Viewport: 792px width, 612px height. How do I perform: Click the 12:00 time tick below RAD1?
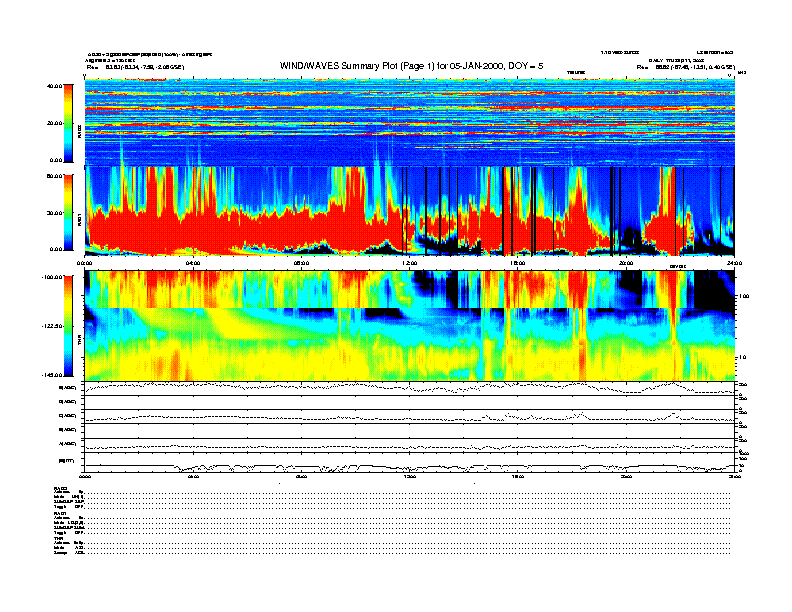pos(409,263)
